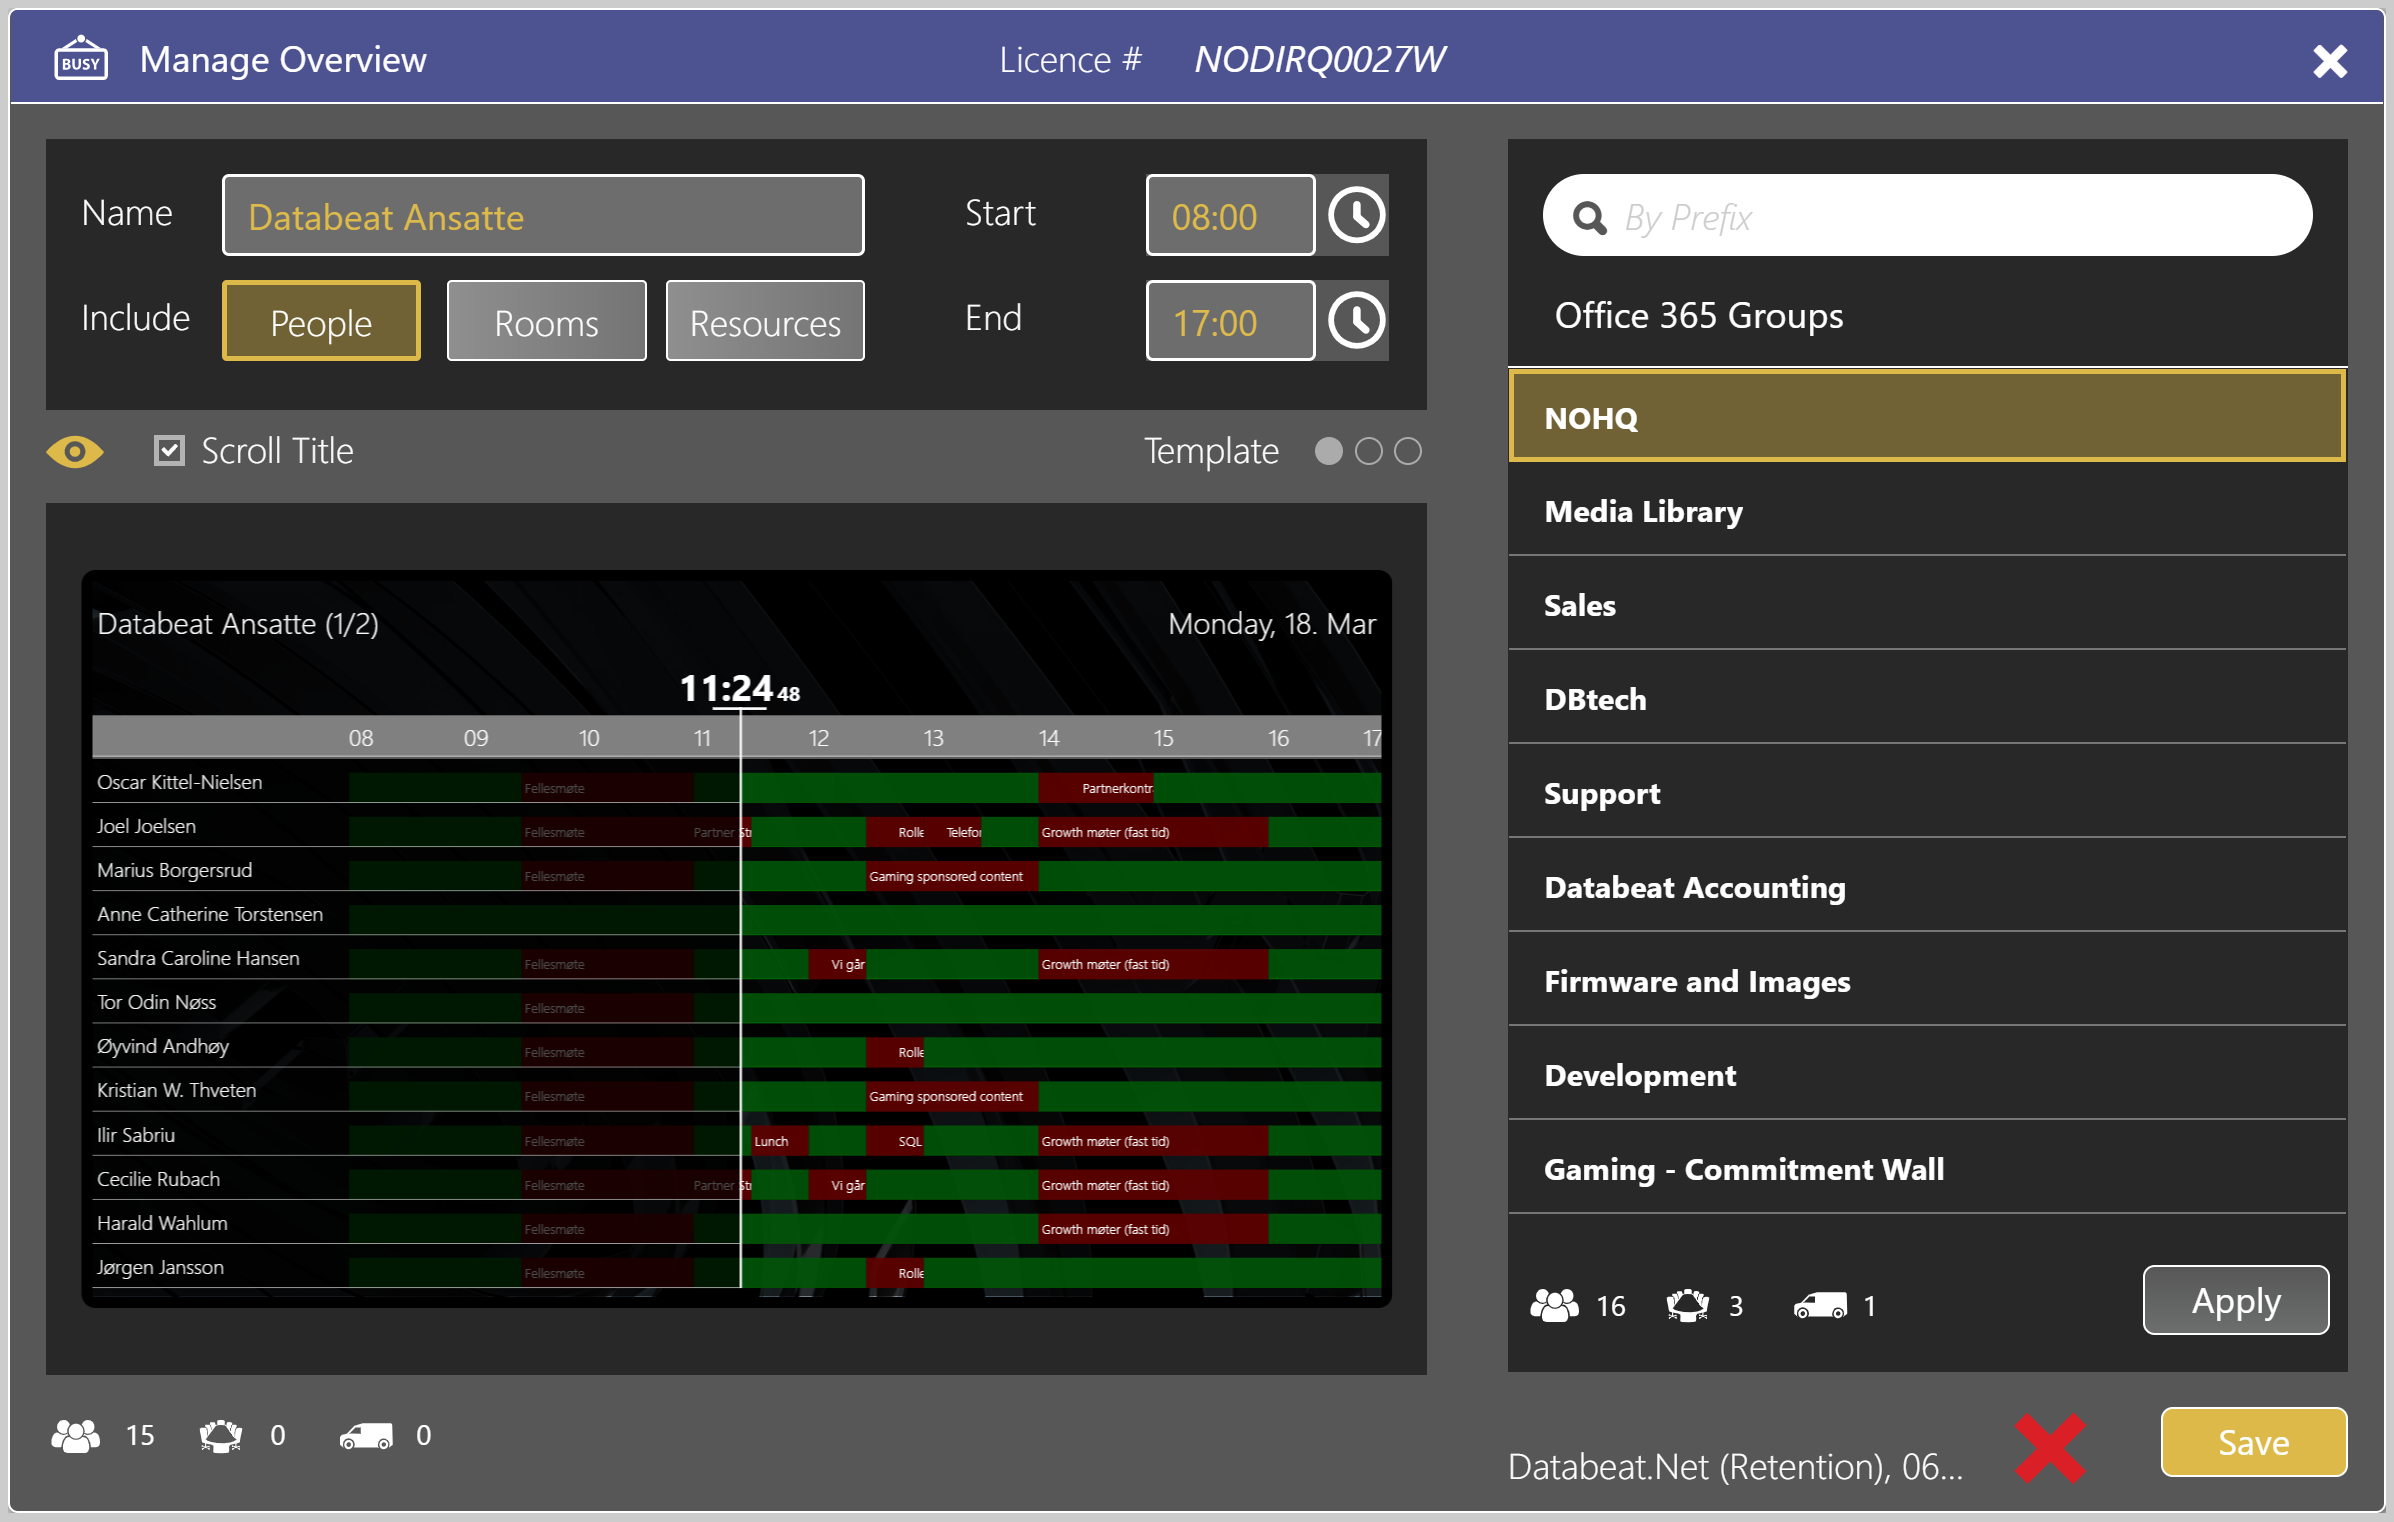Click Marius Borgersrud row name

174,870
